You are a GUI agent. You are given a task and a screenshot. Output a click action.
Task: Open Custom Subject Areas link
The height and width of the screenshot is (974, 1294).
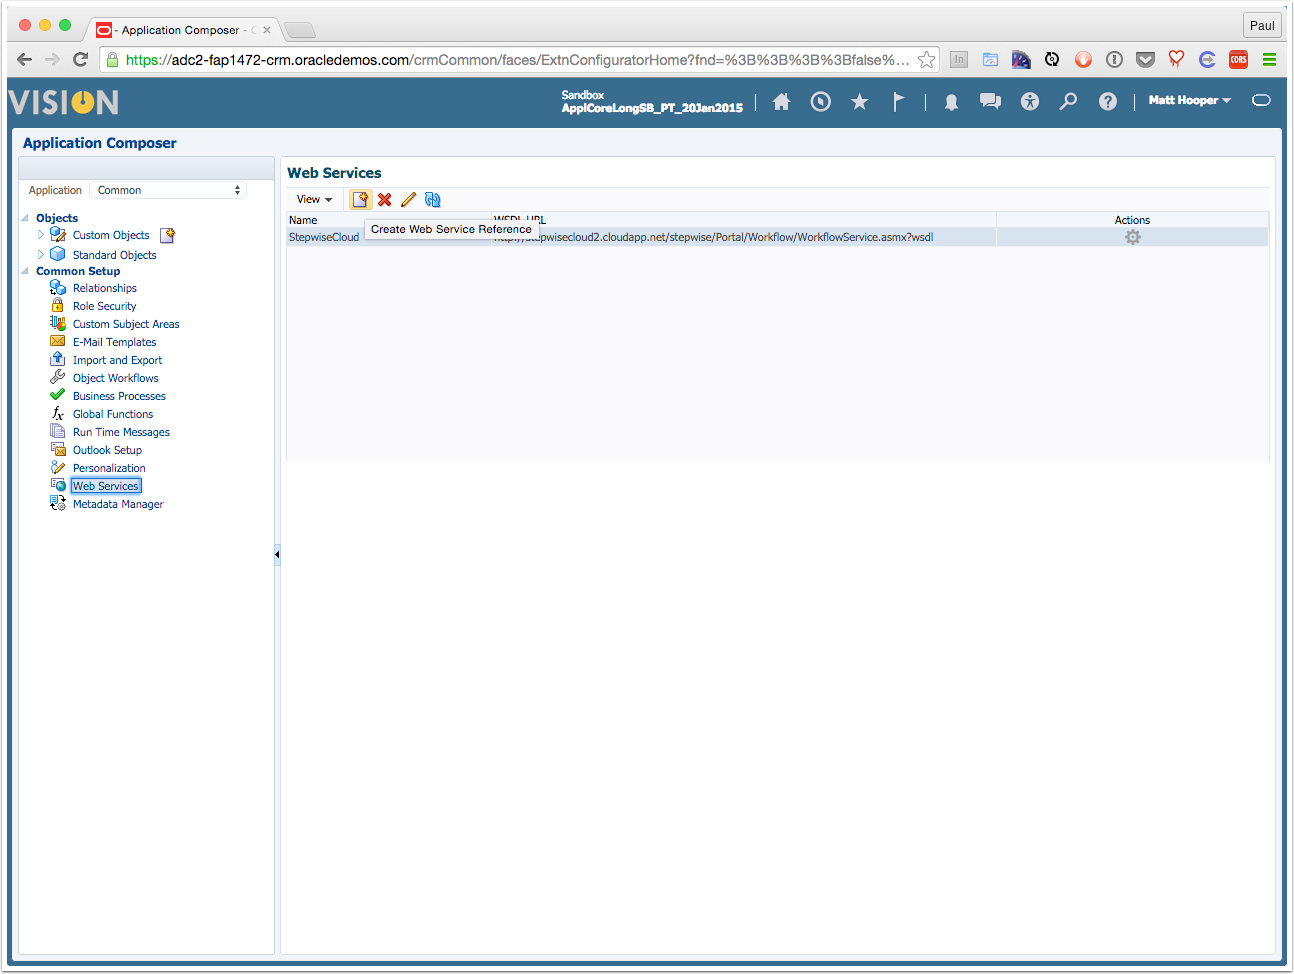tap(126, 324)
